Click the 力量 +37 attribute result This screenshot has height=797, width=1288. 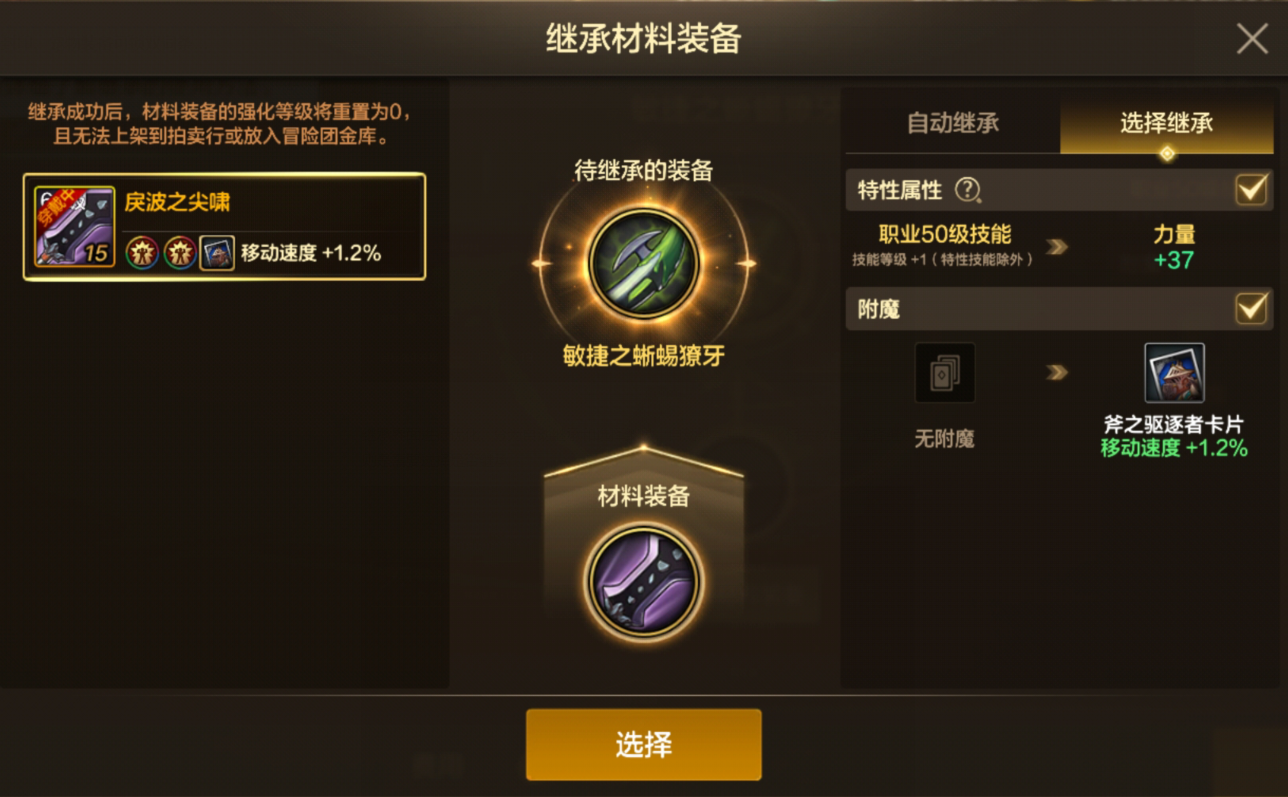[x=1174, y=247]
